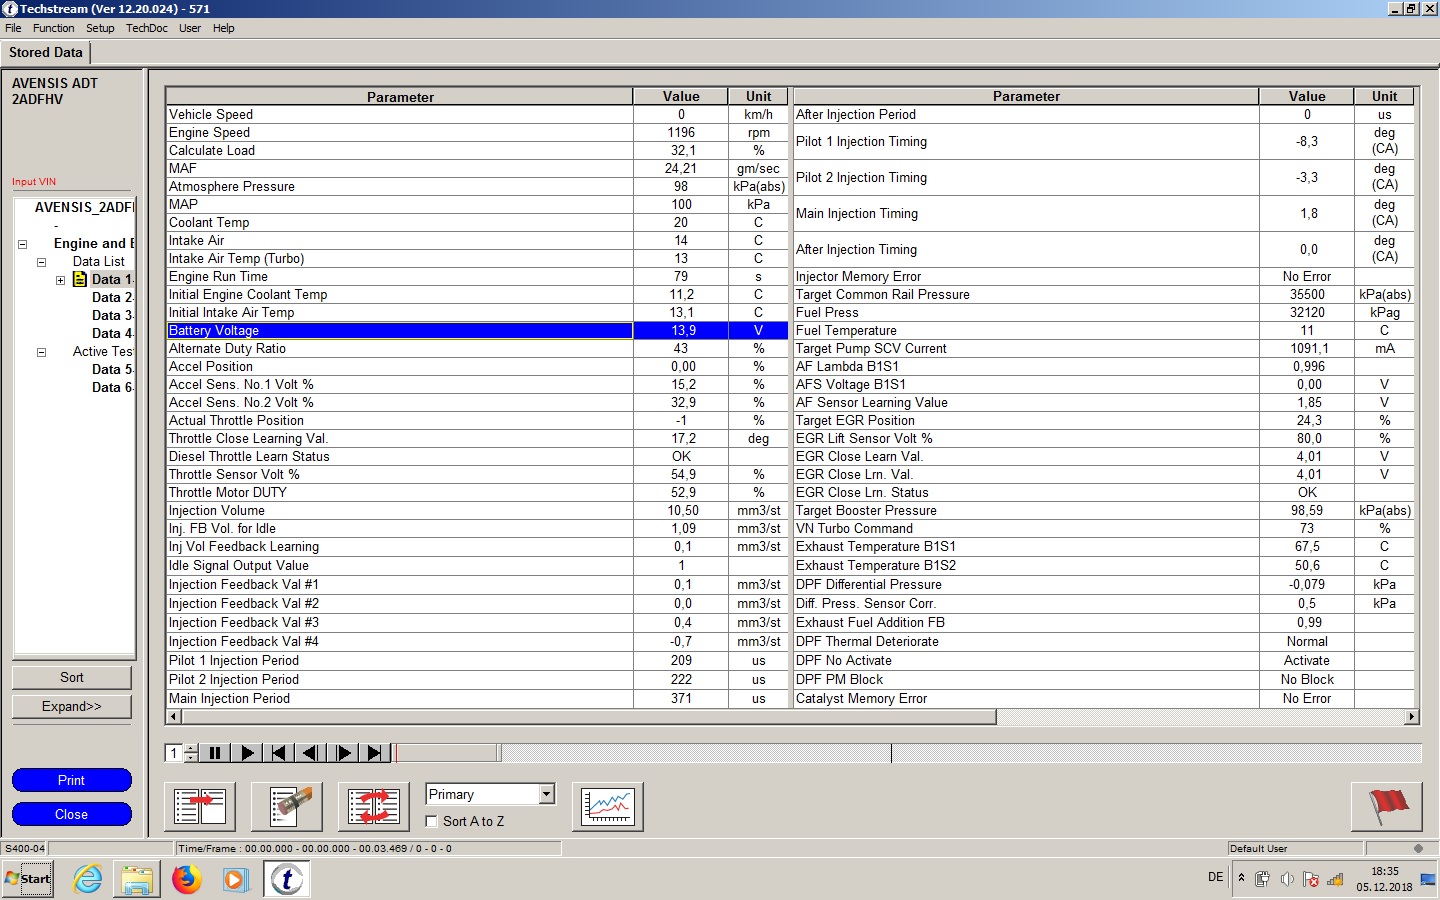Image resolution: width=1440 pixels, height=900 pixels.
Task: Step forward one frame
Action: point(342,753)
